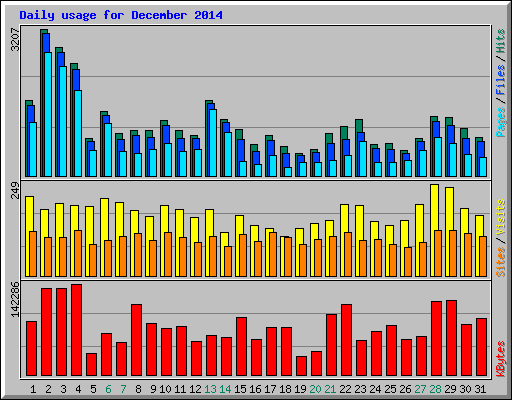Click green day 21 on the x-axis
This screenshot has height=400, width=512.
330,389
